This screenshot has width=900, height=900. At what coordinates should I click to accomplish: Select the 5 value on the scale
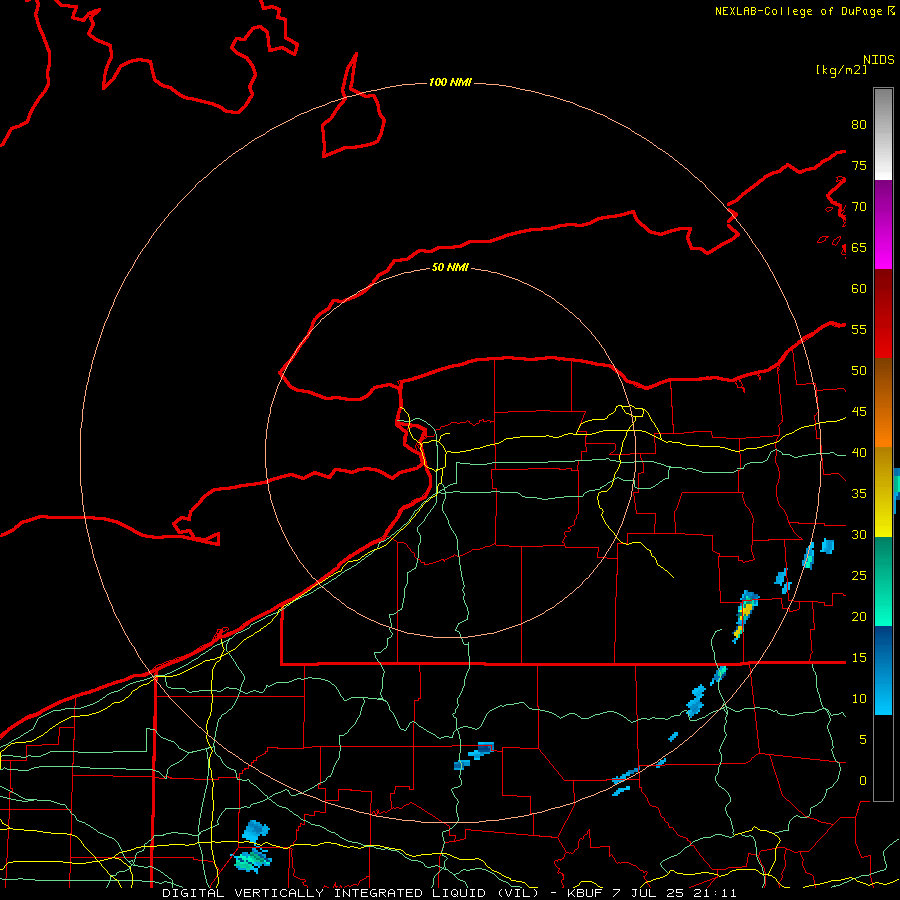click(x=863, y=740)
